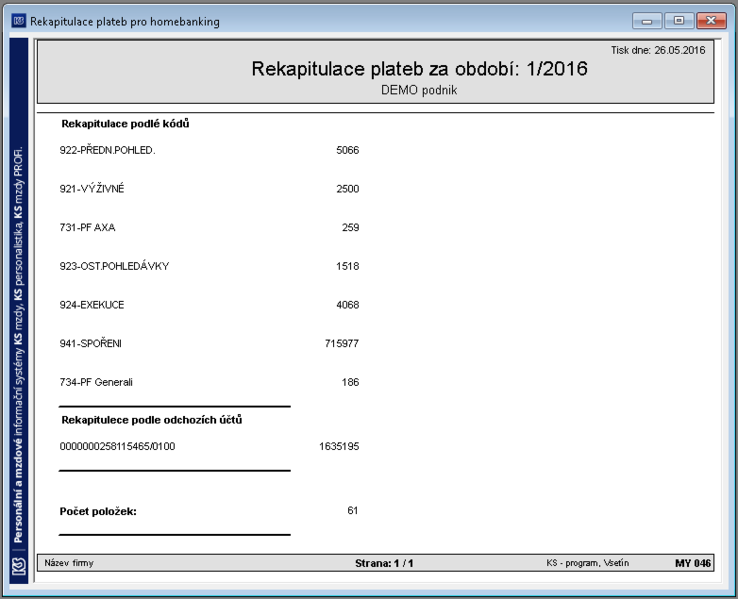Select the heading 'Rekapitulace podlé kódů'
Screen dimensions: 738x599
pos(125,124)
